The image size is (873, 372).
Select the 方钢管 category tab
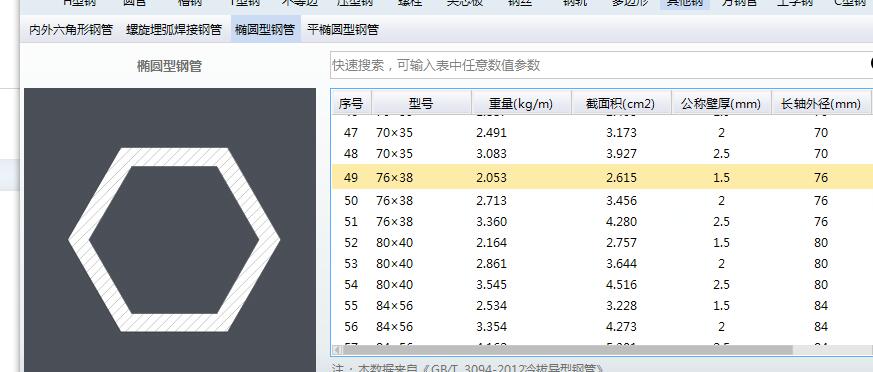tap(739, 3)
